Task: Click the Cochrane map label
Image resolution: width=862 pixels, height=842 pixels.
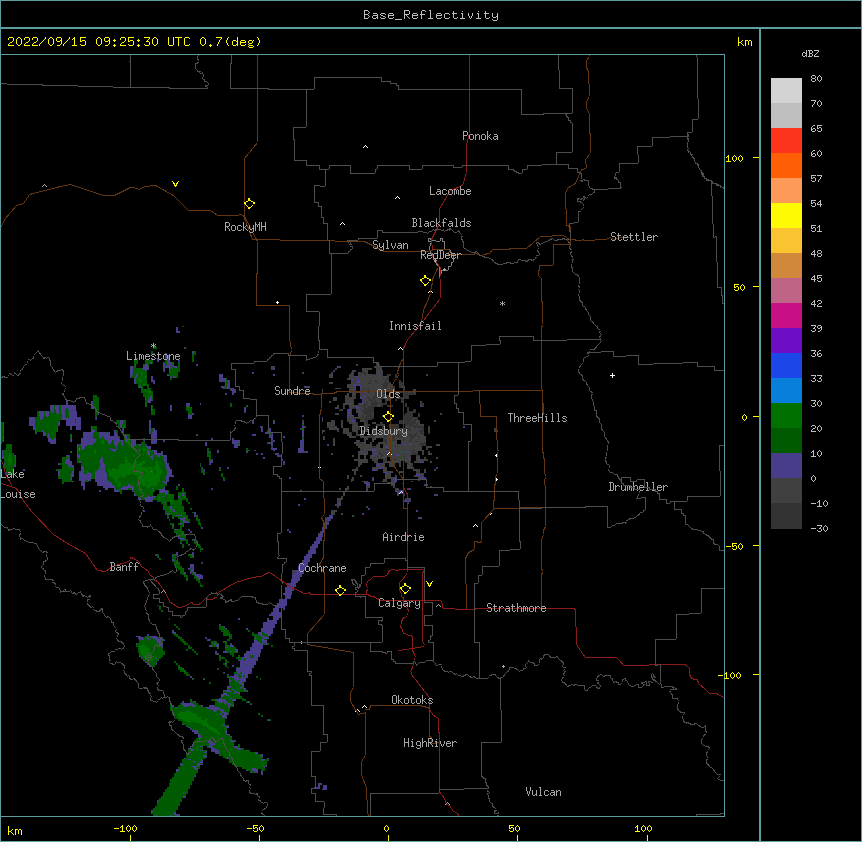Action: click(x=322, y=568)
